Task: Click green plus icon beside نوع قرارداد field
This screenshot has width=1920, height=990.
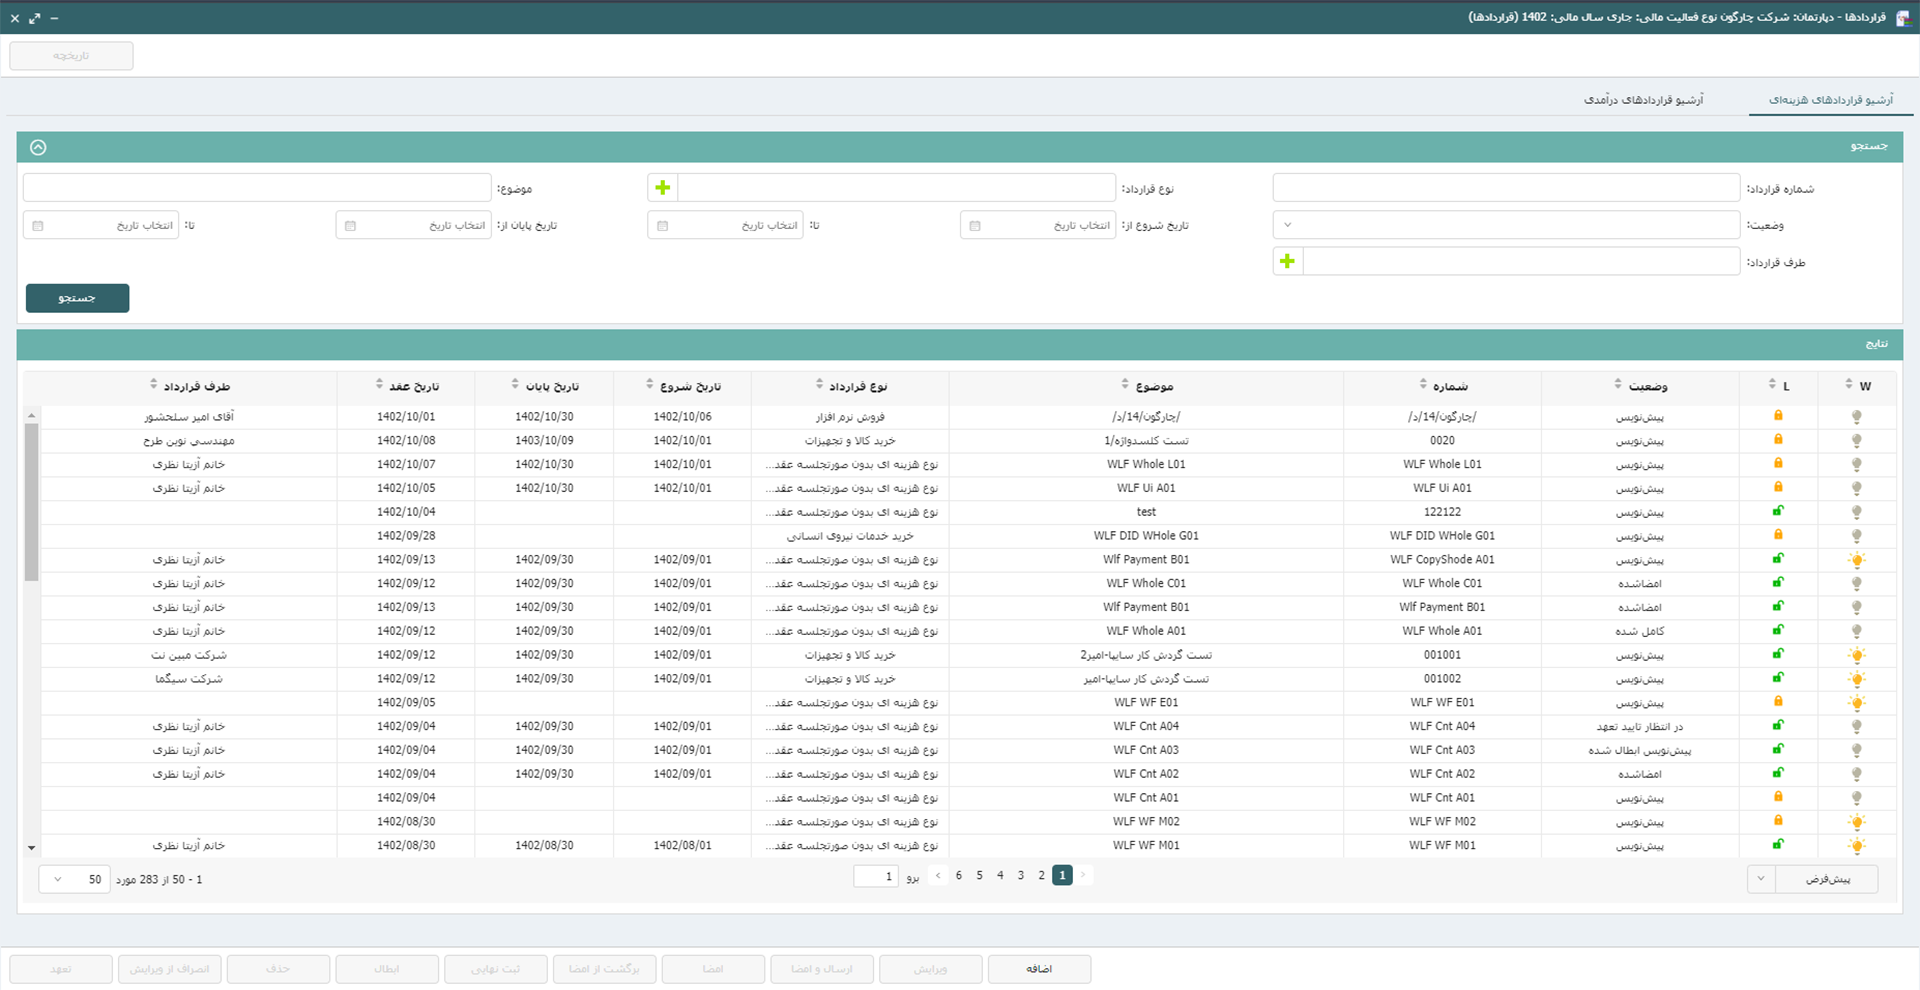Action: (662, 188)
